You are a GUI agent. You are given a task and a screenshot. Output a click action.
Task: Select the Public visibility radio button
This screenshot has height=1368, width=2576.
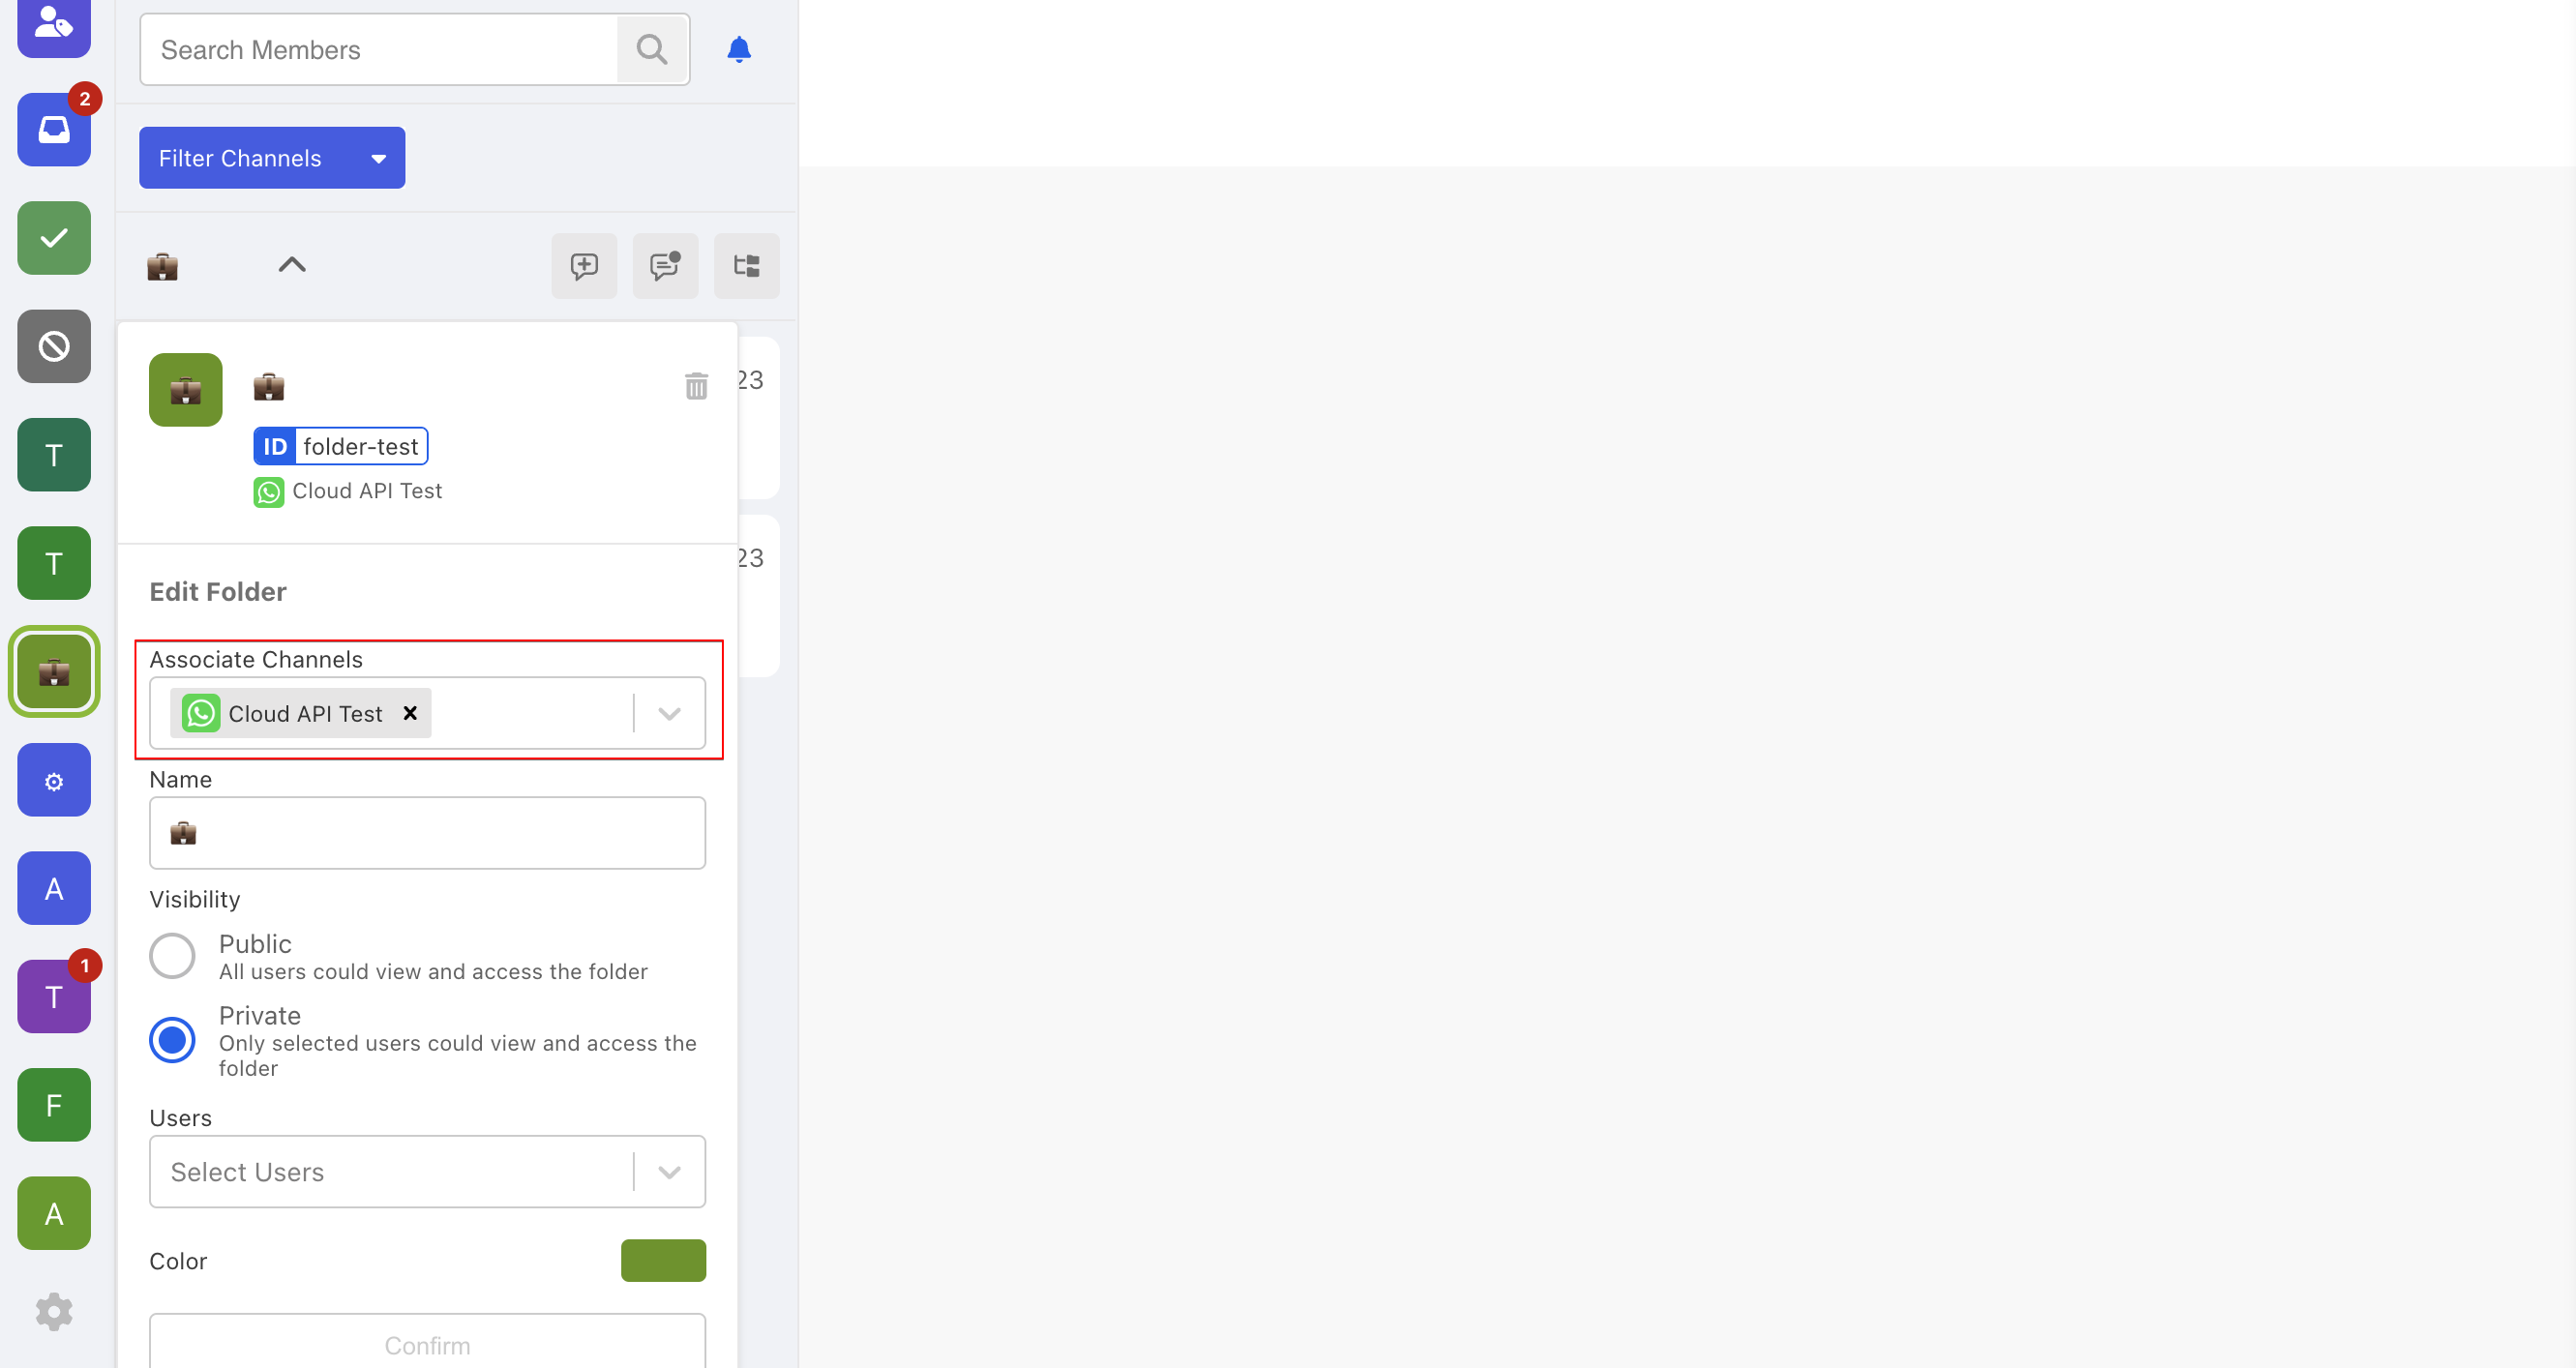[172, 956]
